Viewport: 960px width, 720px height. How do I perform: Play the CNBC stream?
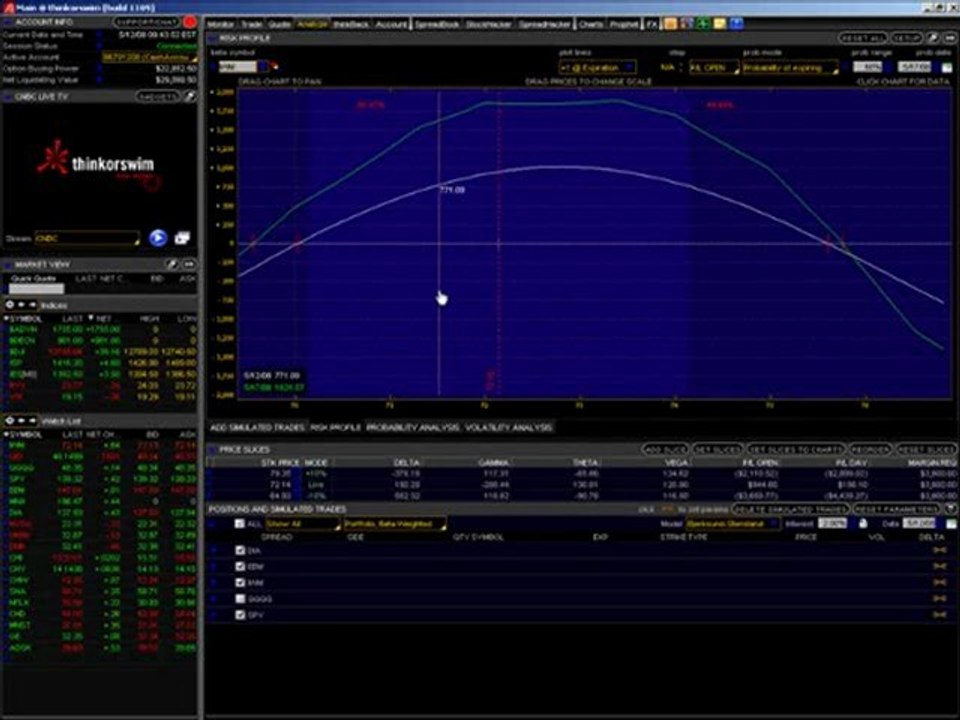coord(158,238)
